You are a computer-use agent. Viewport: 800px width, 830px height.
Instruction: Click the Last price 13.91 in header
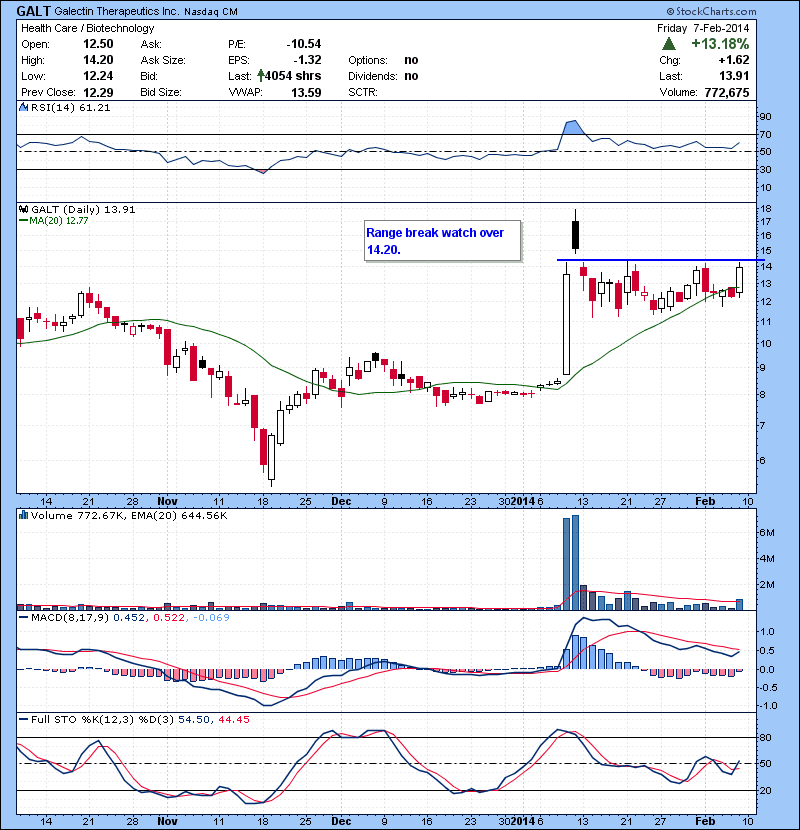[734, 76]
